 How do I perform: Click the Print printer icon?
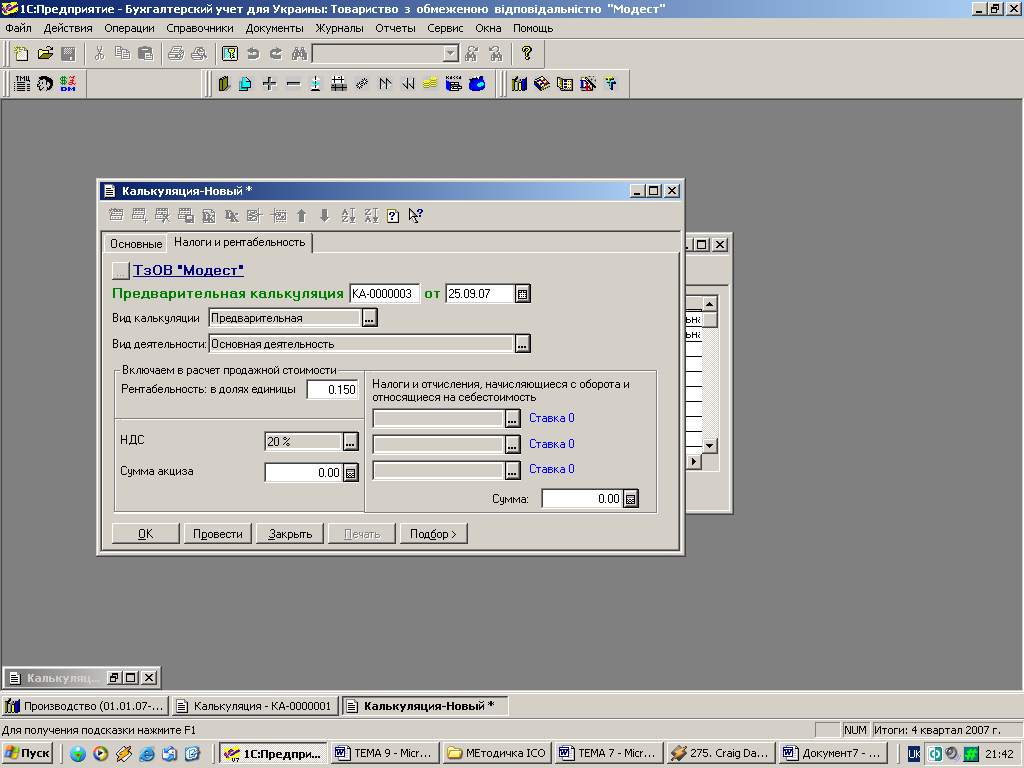[x=176, y=54]
